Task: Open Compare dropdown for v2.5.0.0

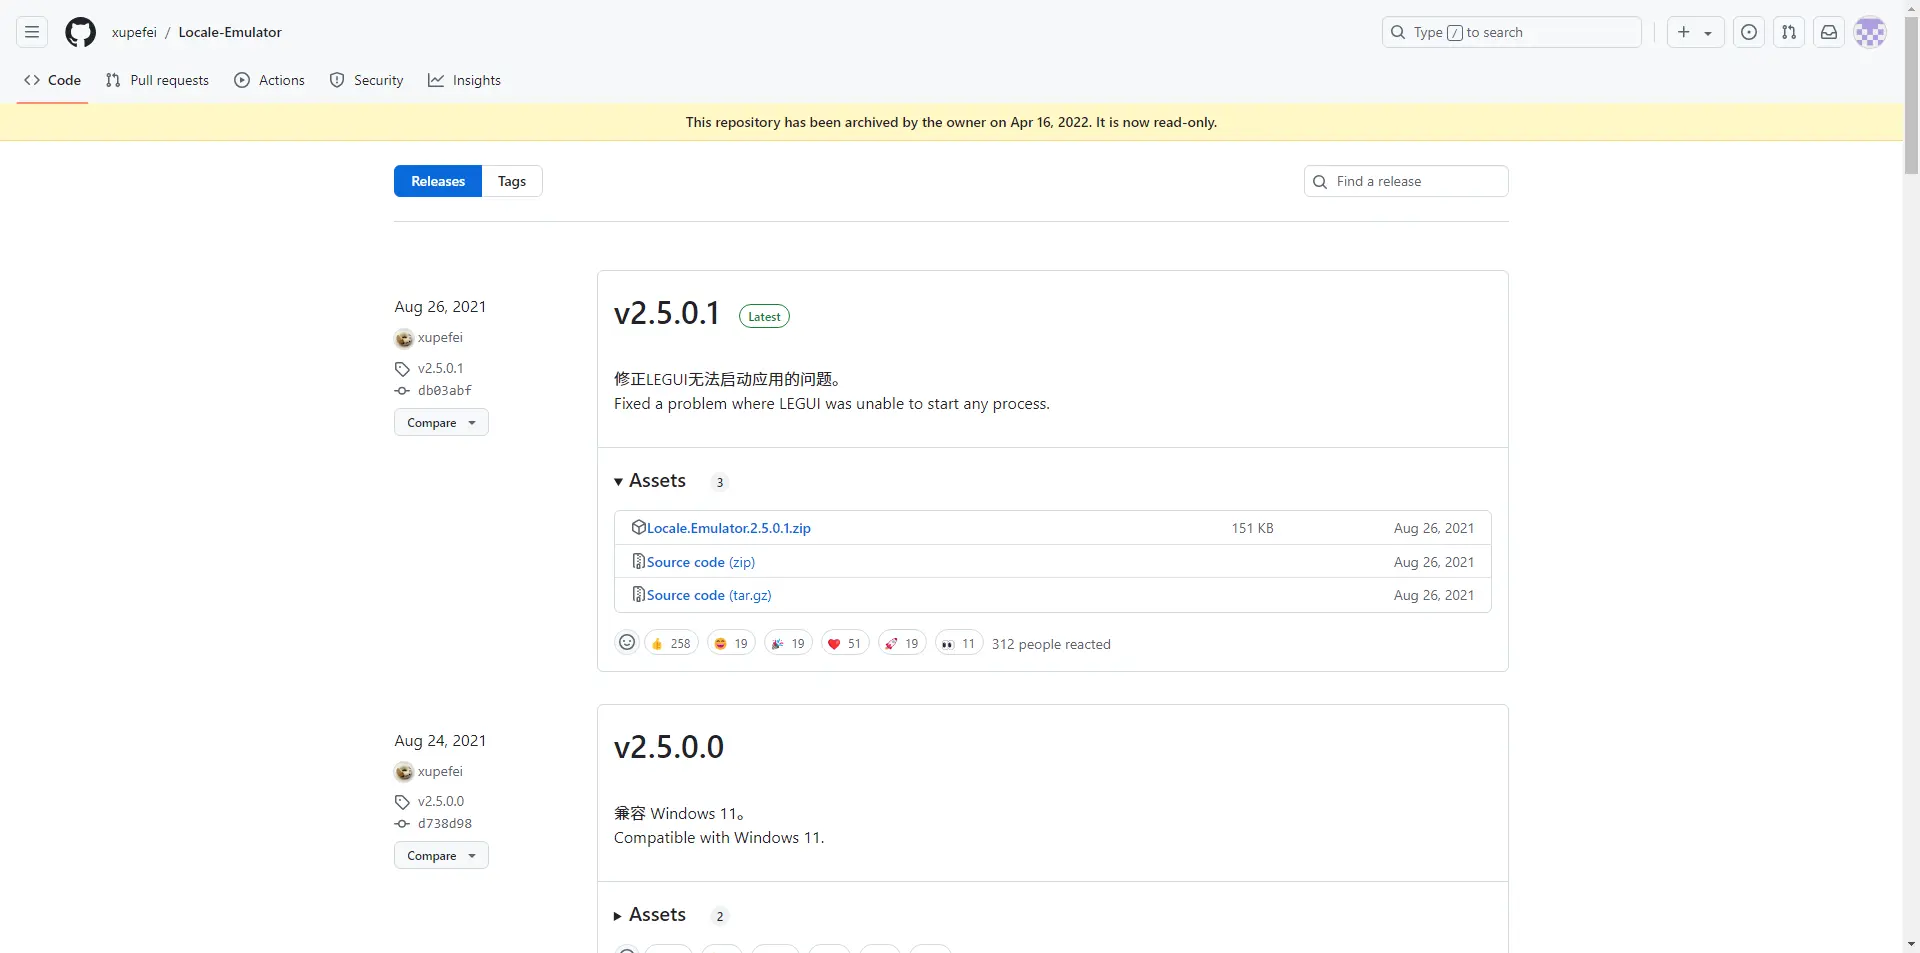Action: tap(441, 855)
